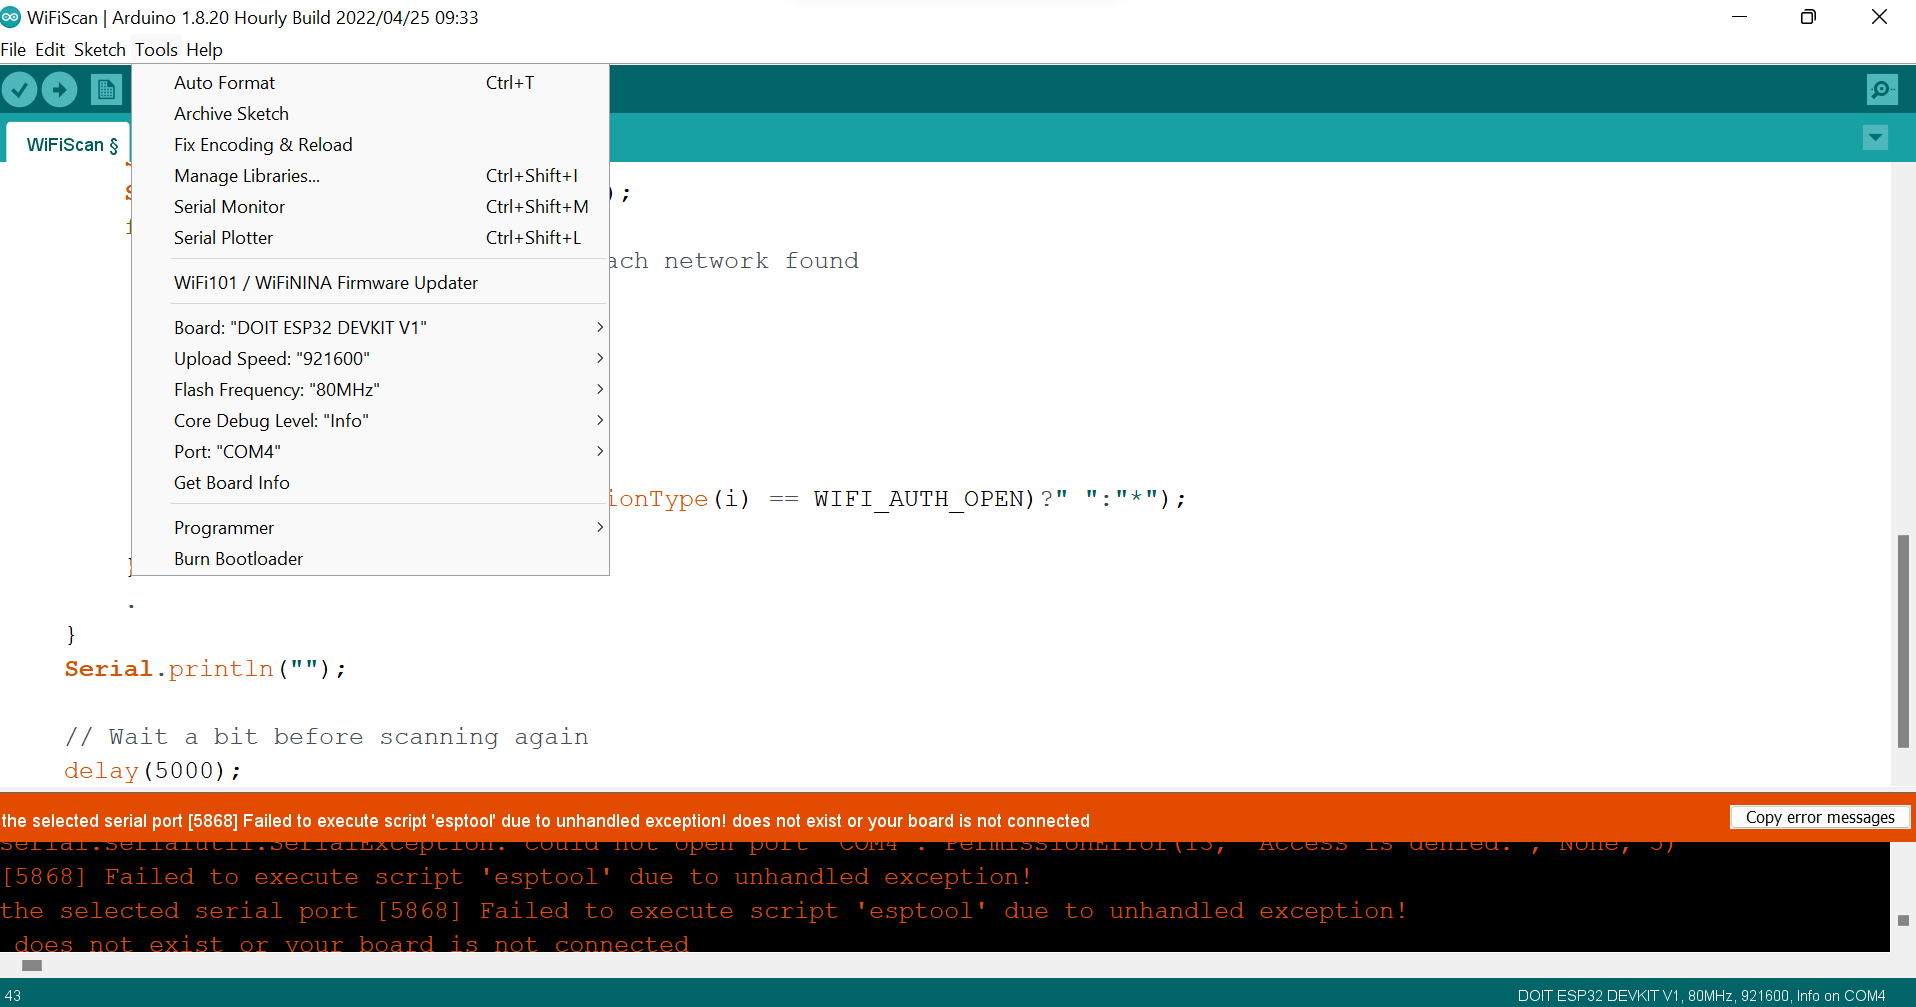The height and width of the screenshot is (1007, 1916).
Task: Click the Verify checkmark icon
Action: 19,90
